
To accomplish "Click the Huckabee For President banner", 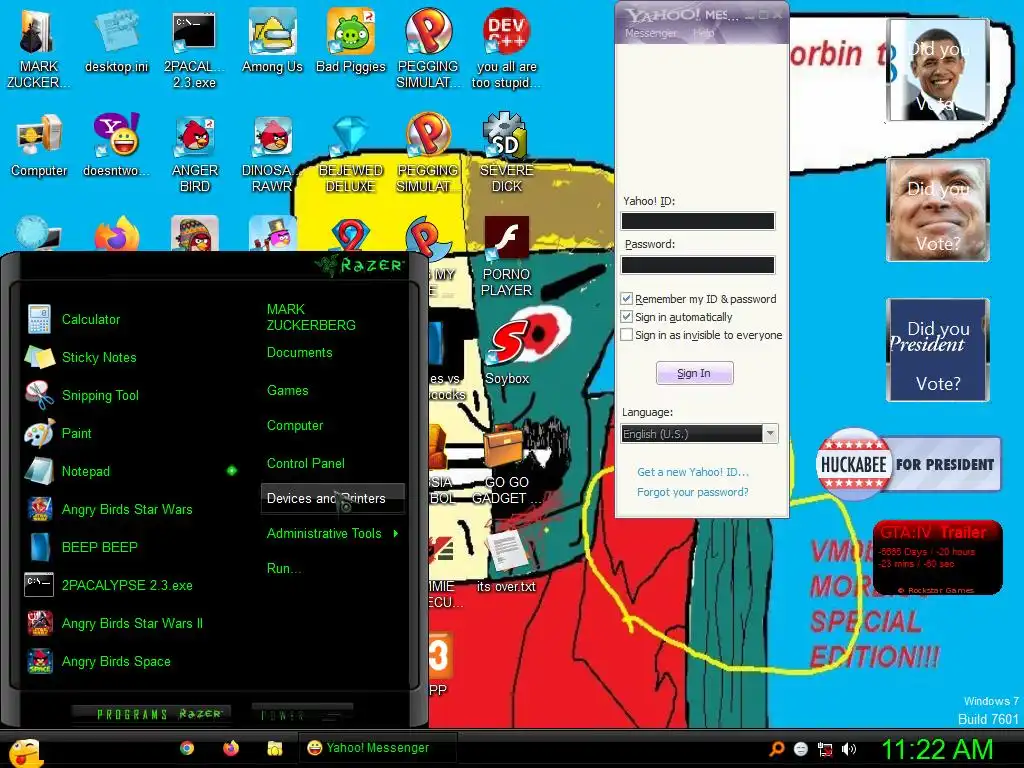I will (x=908, y=464).
